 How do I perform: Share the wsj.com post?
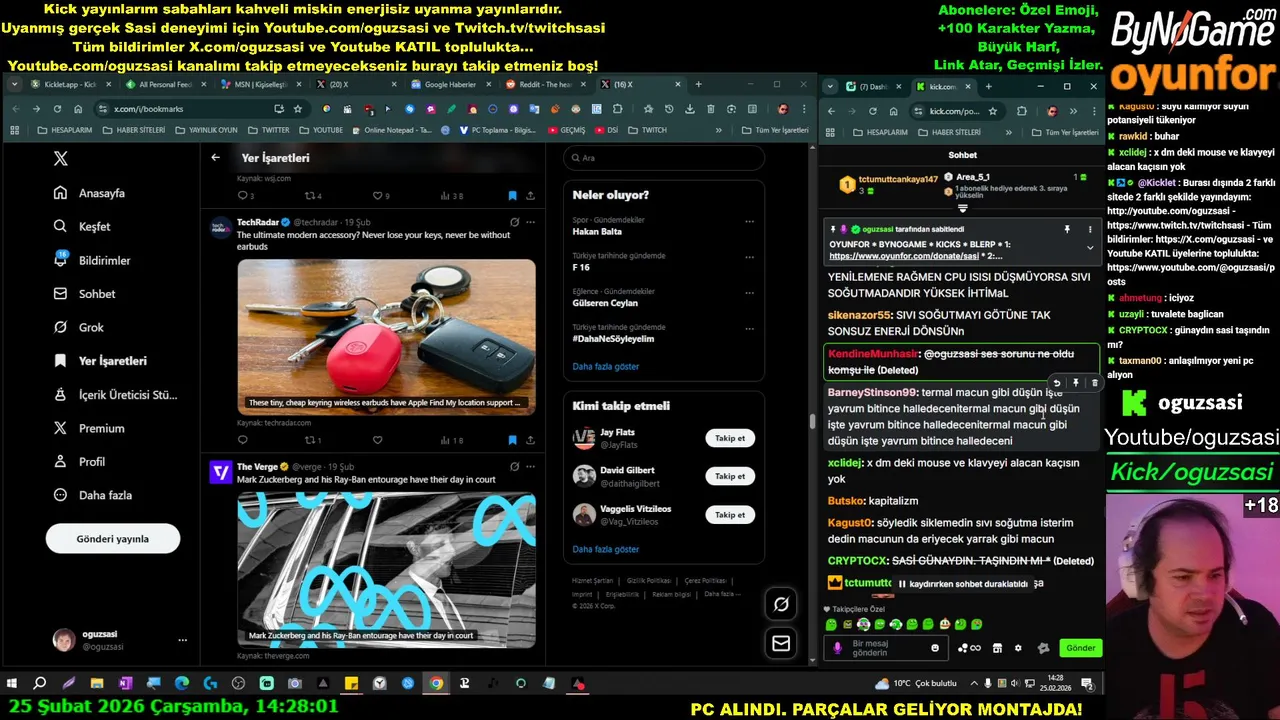point(530,196)
